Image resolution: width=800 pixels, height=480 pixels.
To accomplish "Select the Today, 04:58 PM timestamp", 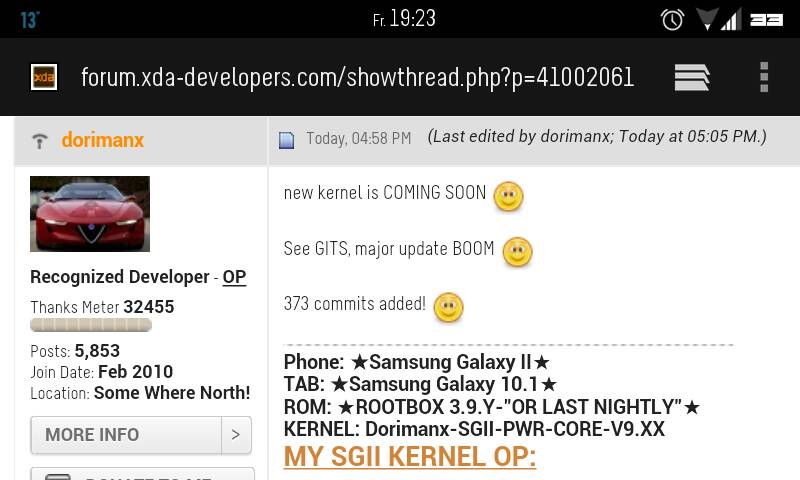I will coord(359,138).
